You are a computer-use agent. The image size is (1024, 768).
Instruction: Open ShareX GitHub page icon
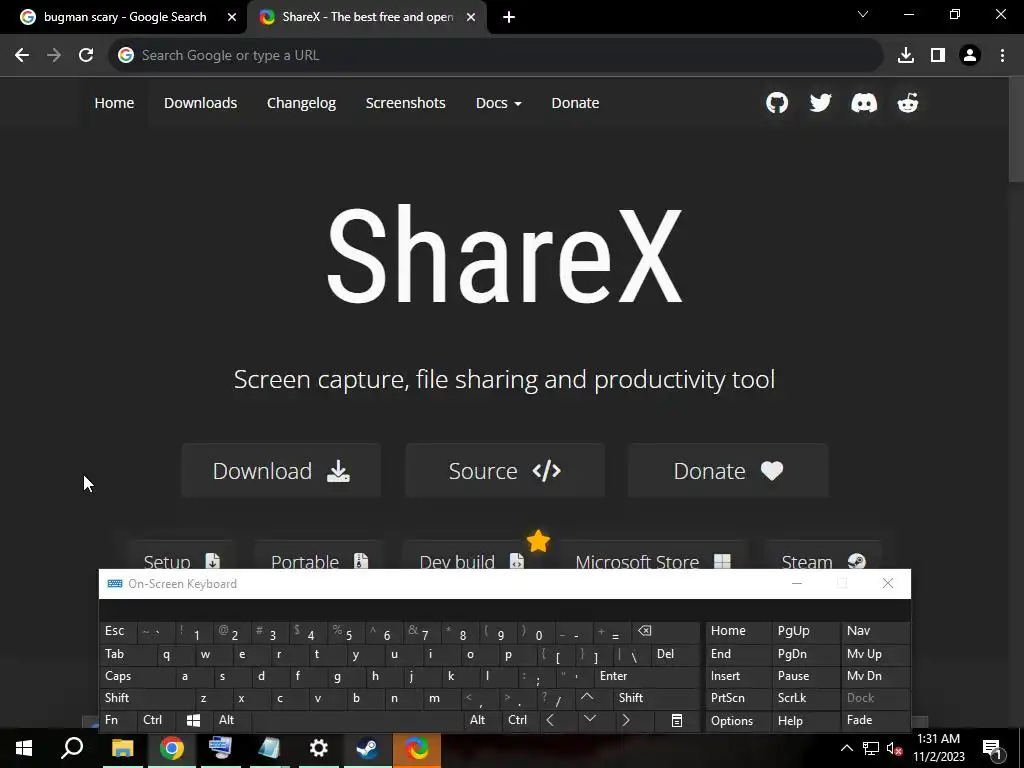point(776,103)
